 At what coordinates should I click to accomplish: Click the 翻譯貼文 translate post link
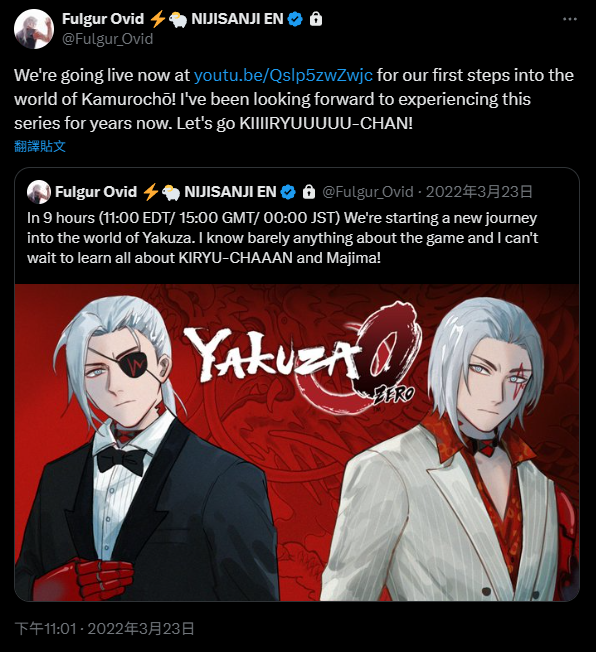pyautogui.click(x=40, y=146)
